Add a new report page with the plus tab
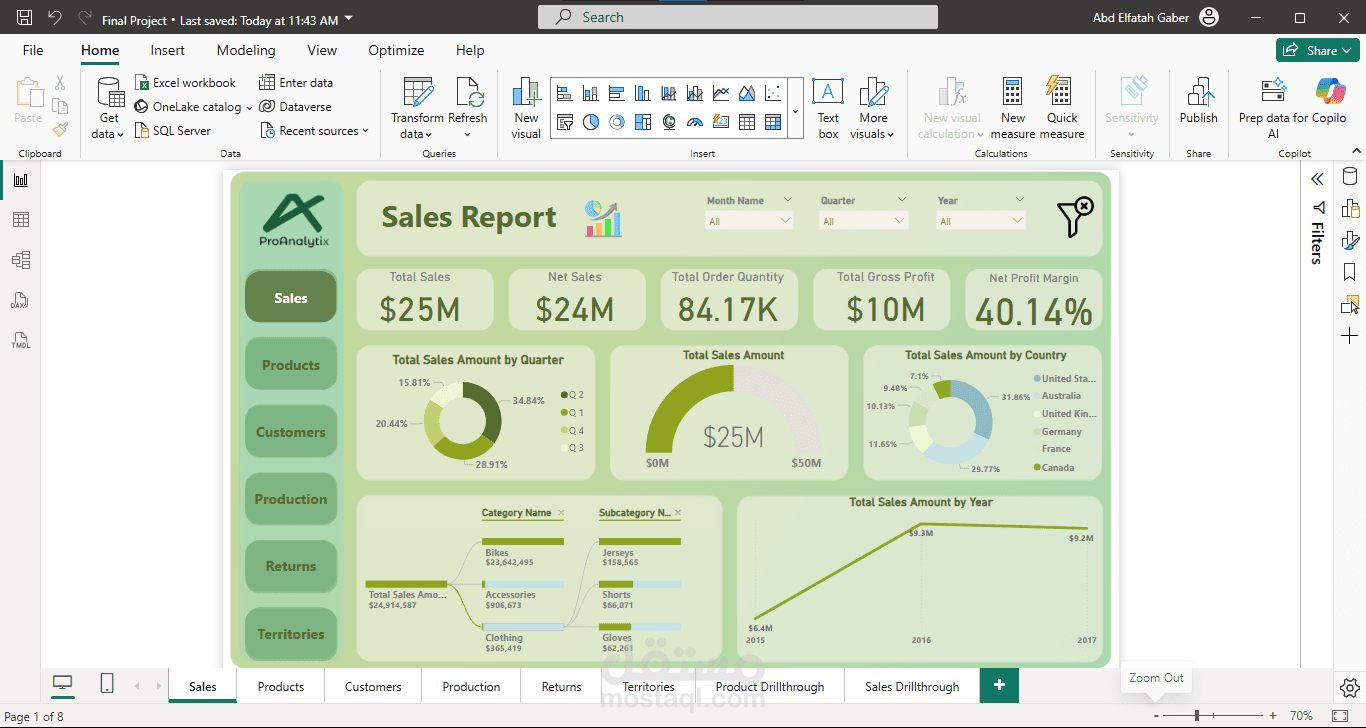The height and width of the screenshot is (728, 1366). pos(999,686)
